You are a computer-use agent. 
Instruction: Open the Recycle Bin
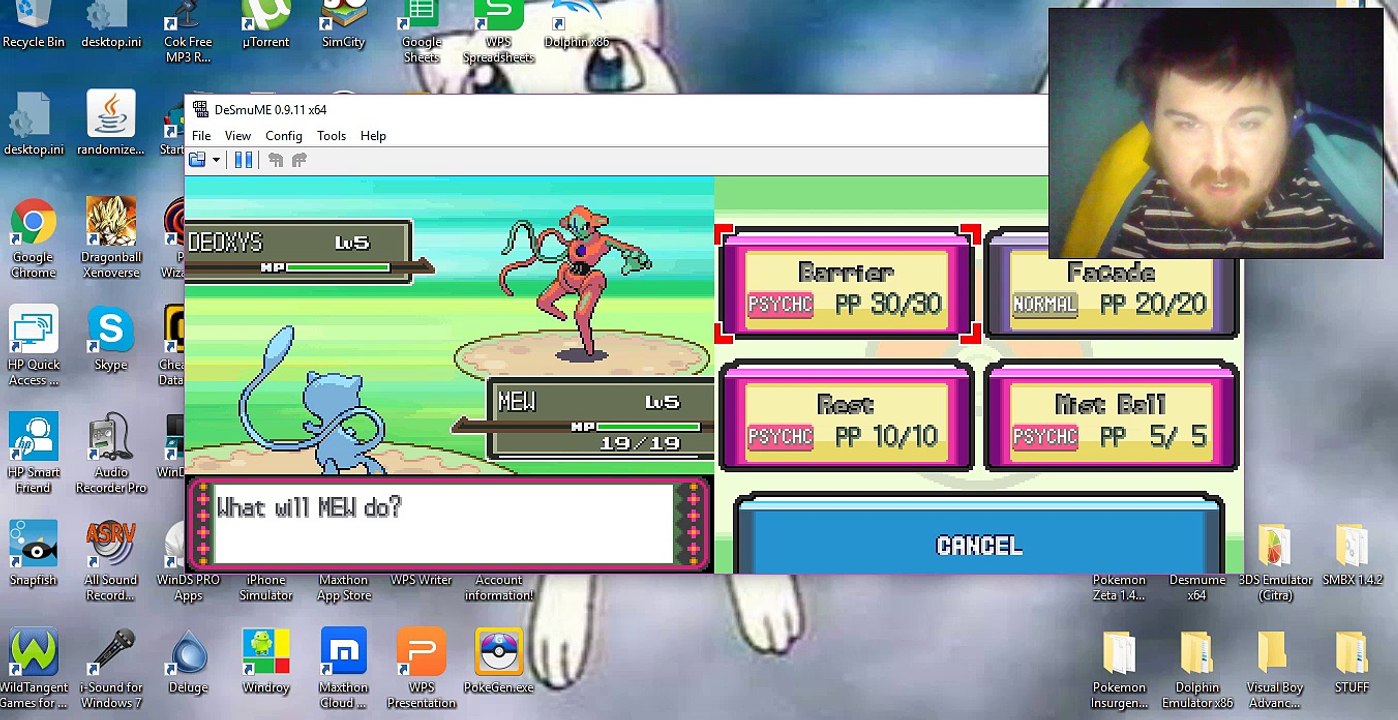(33, 25)
